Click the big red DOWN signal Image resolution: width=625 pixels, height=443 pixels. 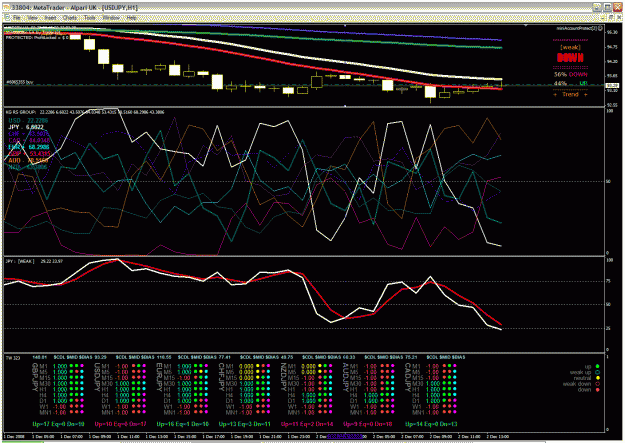(x=570, y=58)
